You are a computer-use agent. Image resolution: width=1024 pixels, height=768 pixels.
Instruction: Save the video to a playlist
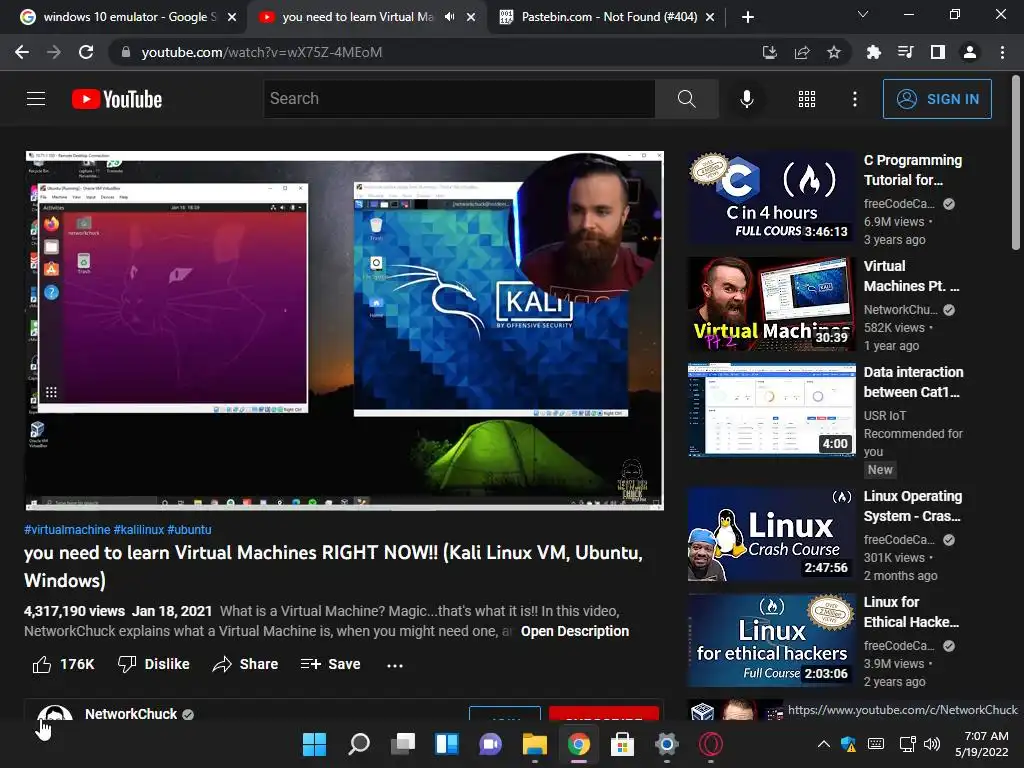[330, 664]
